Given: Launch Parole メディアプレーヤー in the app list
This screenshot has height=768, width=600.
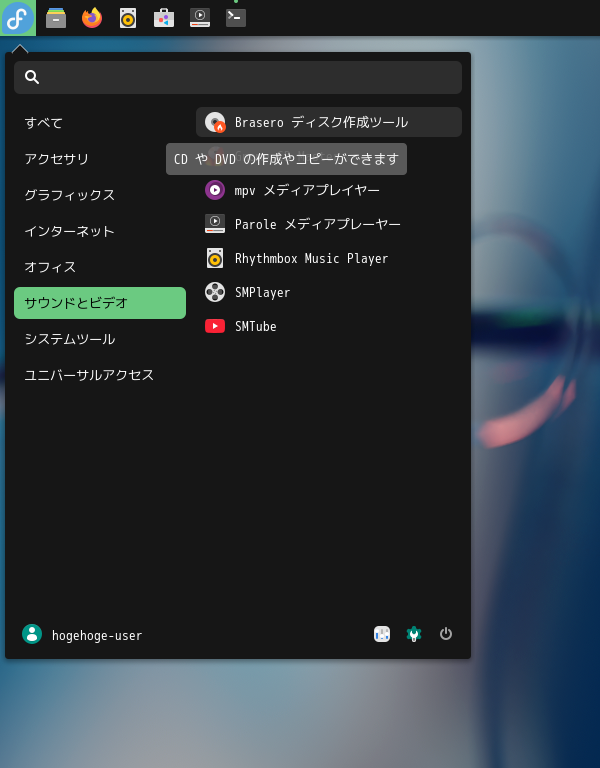Looking at the screenshot, I should pyautogui.click(x=329, y=224).
